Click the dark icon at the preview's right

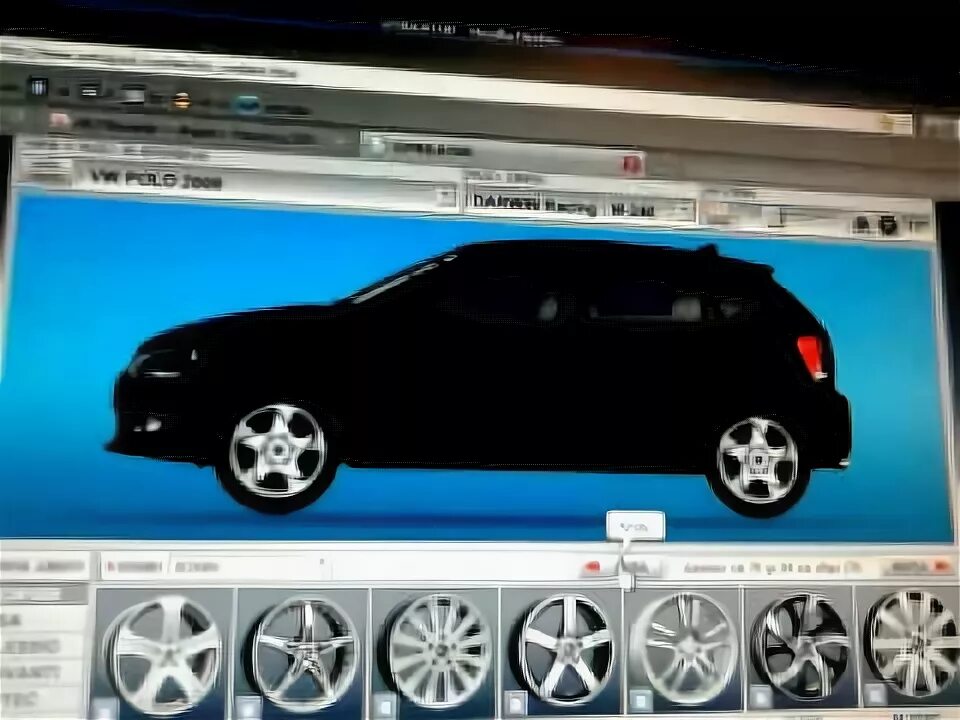point(887,225)
